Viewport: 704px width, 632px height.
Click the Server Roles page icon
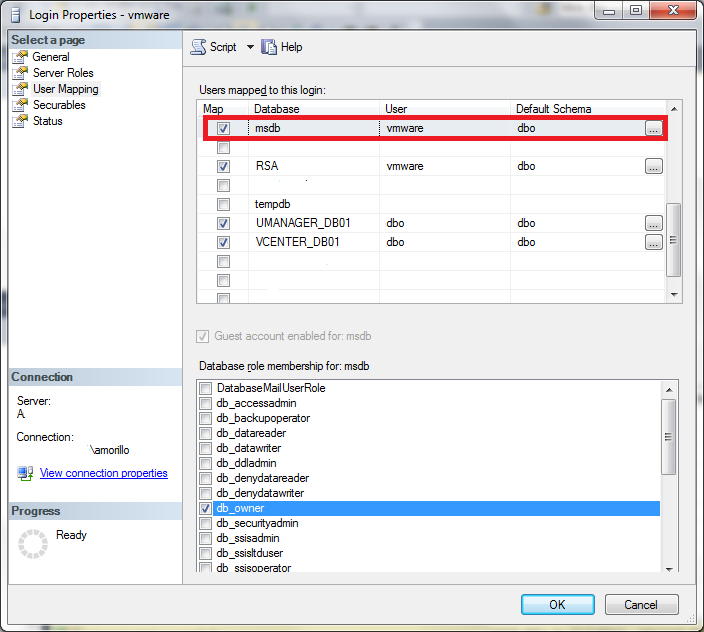[x=20, y=73]
